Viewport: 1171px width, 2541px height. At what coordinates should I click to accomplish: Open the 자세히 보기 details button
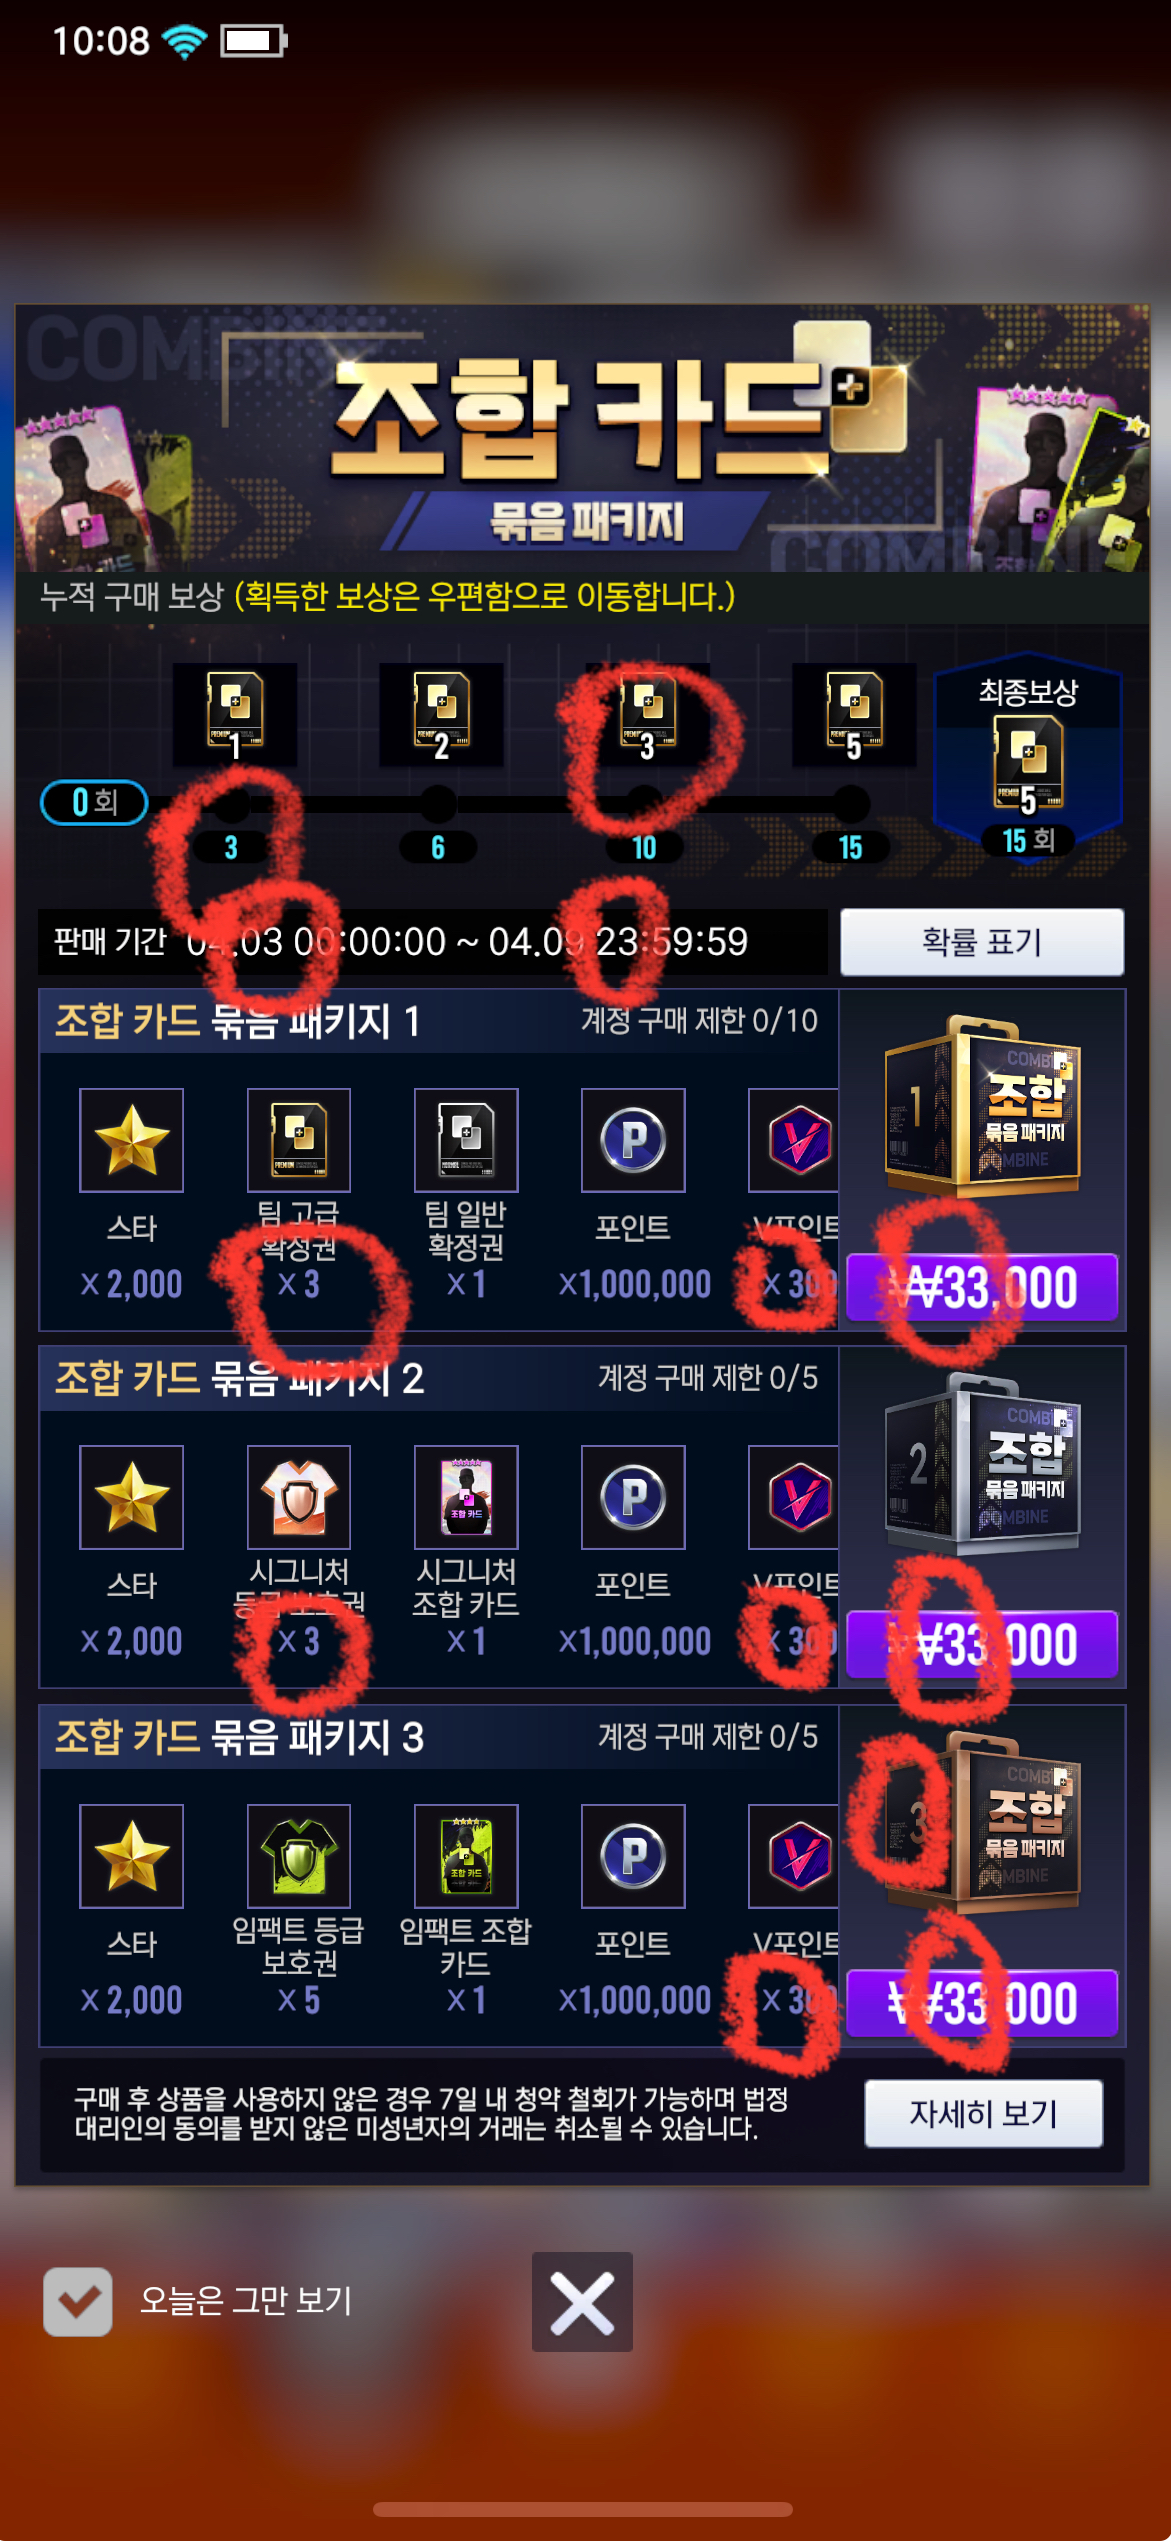(984, 2113)
